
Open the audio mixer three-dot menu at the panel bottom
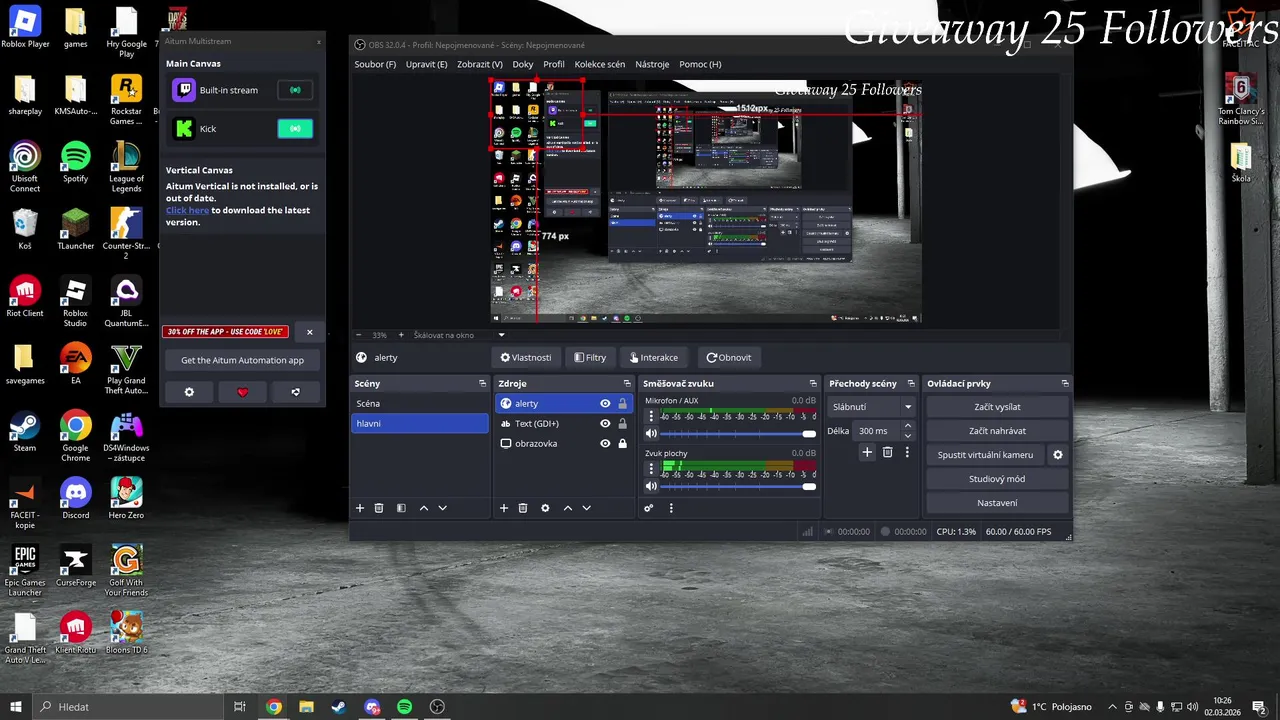coord(671,508)
